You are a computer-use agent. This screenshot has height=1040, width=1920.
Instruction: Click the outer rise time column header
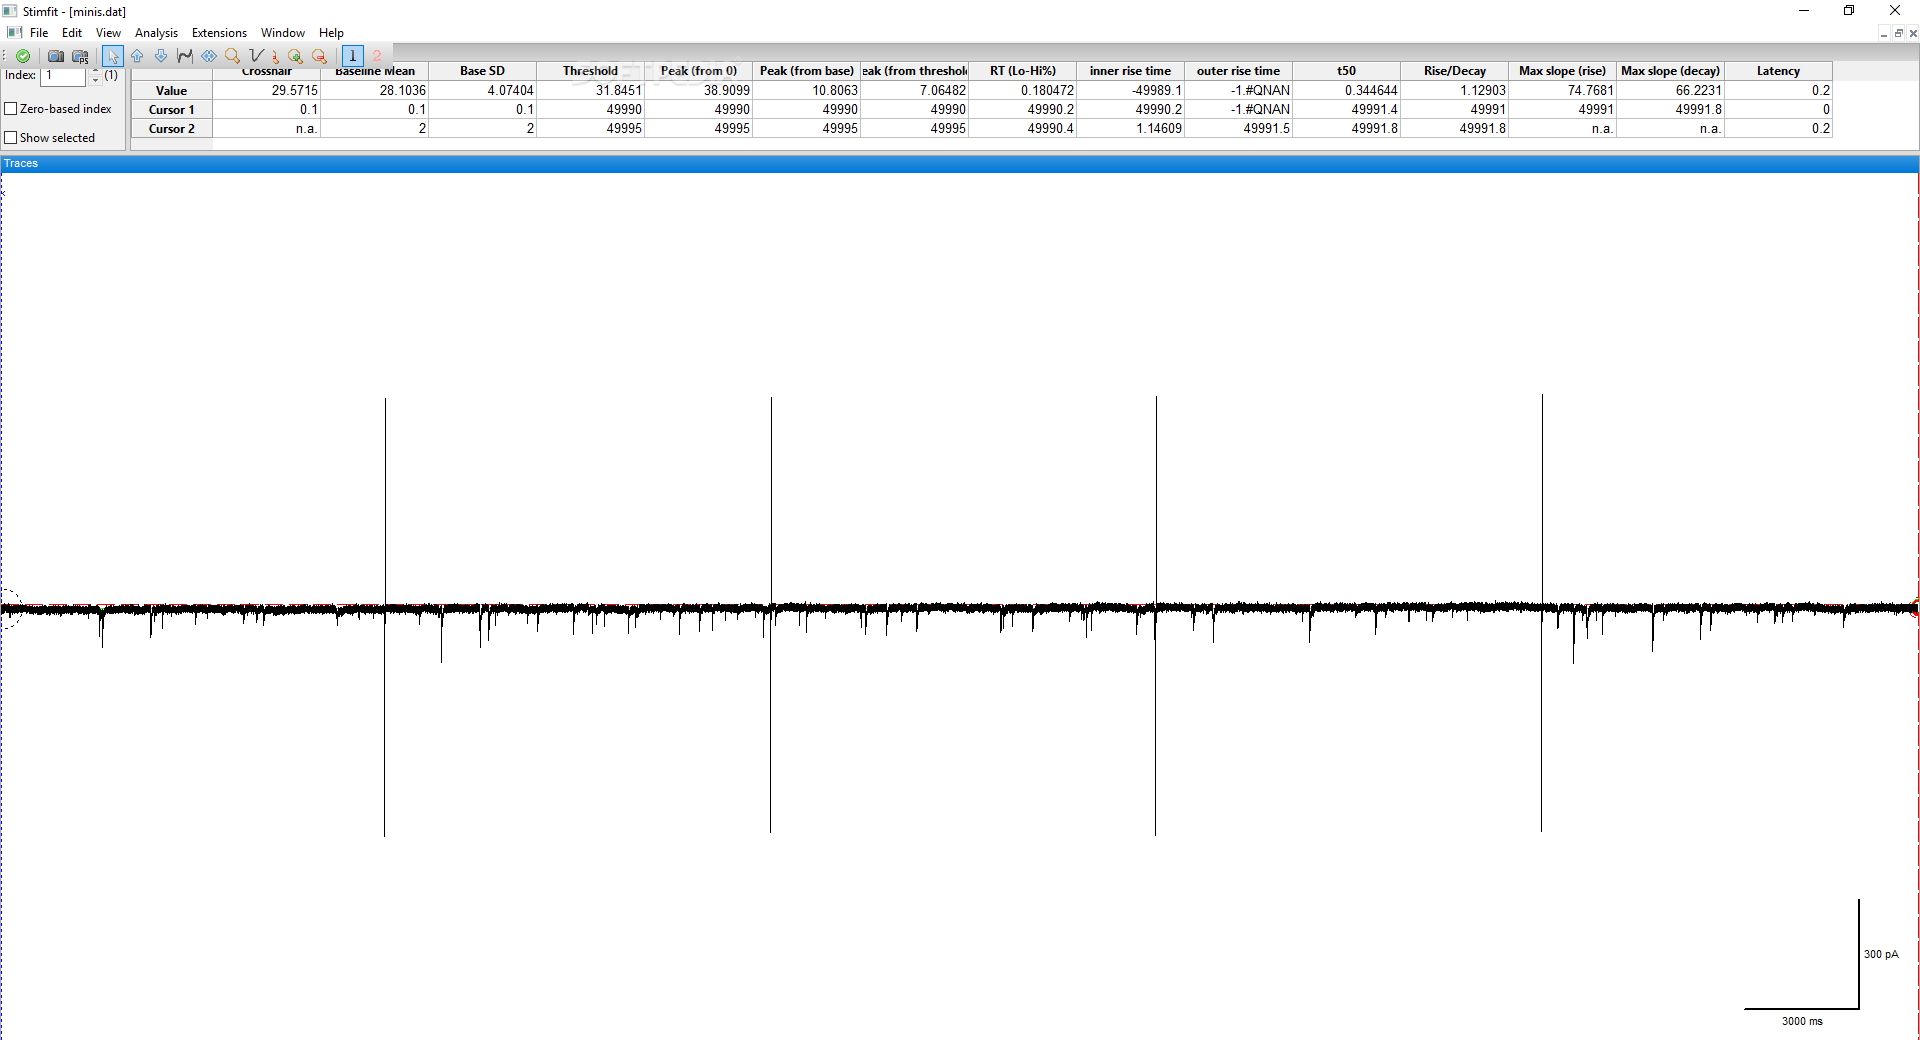click(x=1238, y=71)
